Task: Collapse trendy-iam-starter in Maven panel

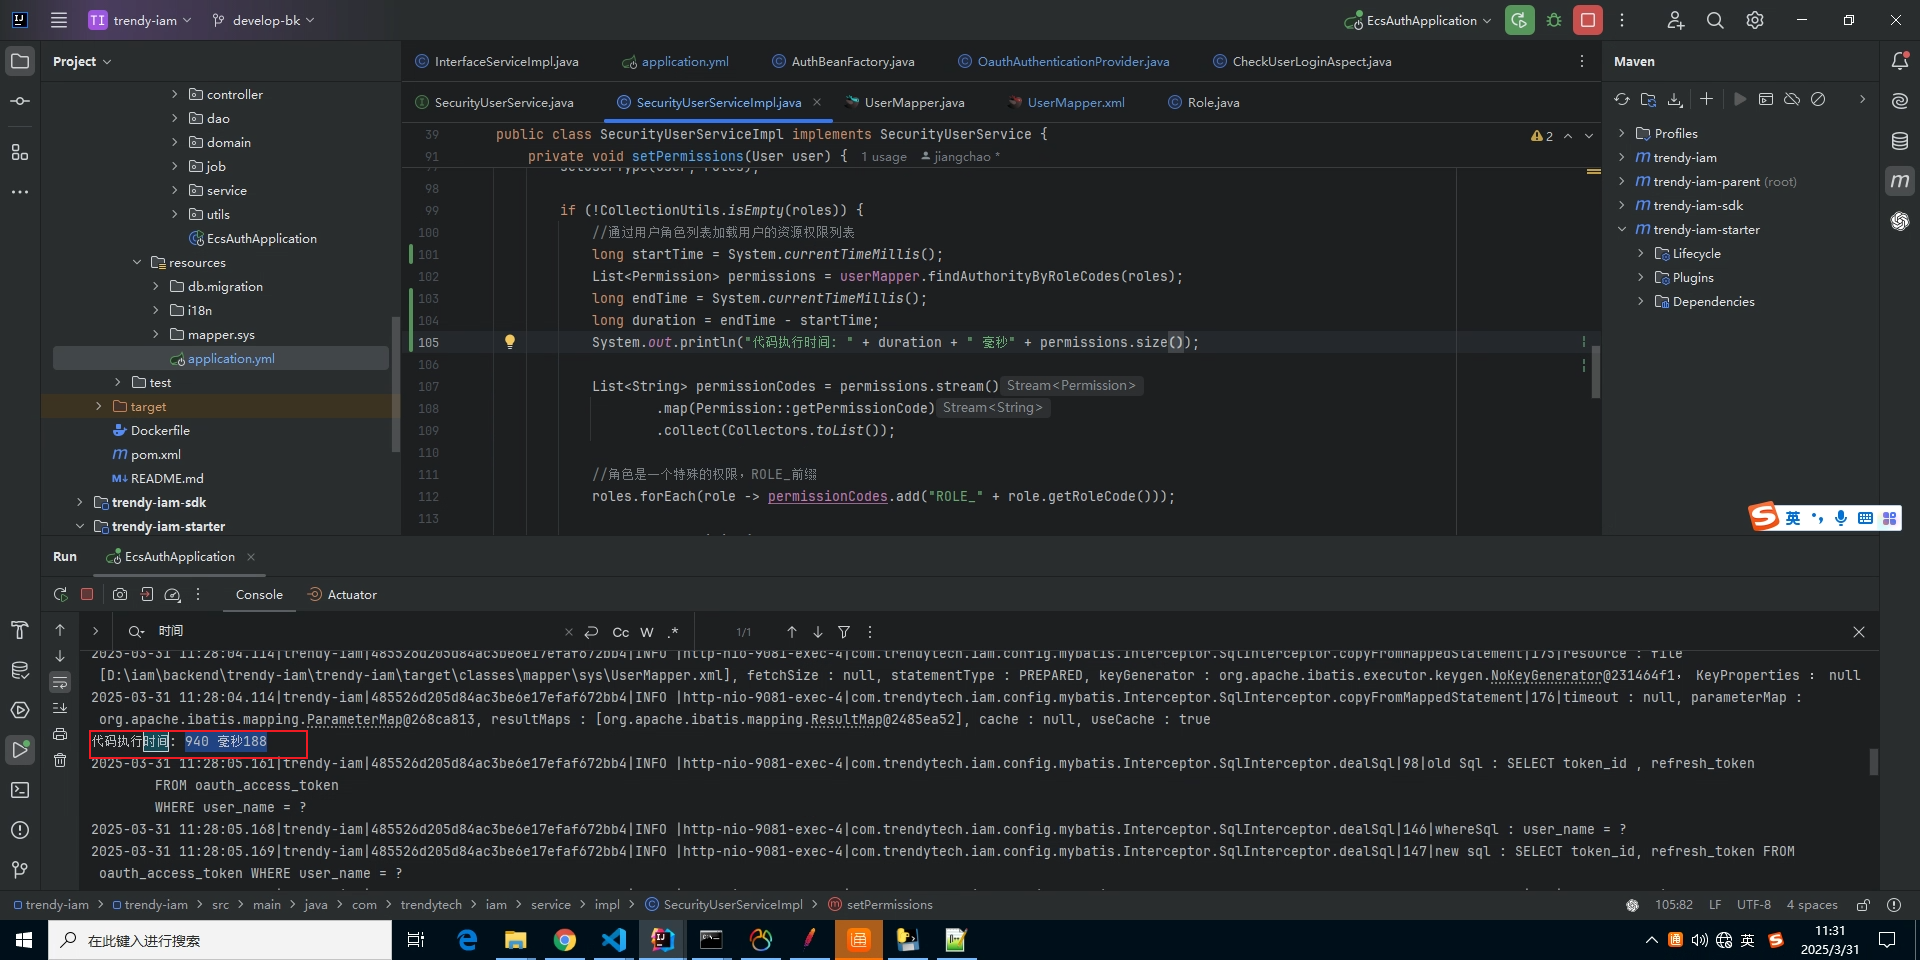Action: pos(1622,229)
